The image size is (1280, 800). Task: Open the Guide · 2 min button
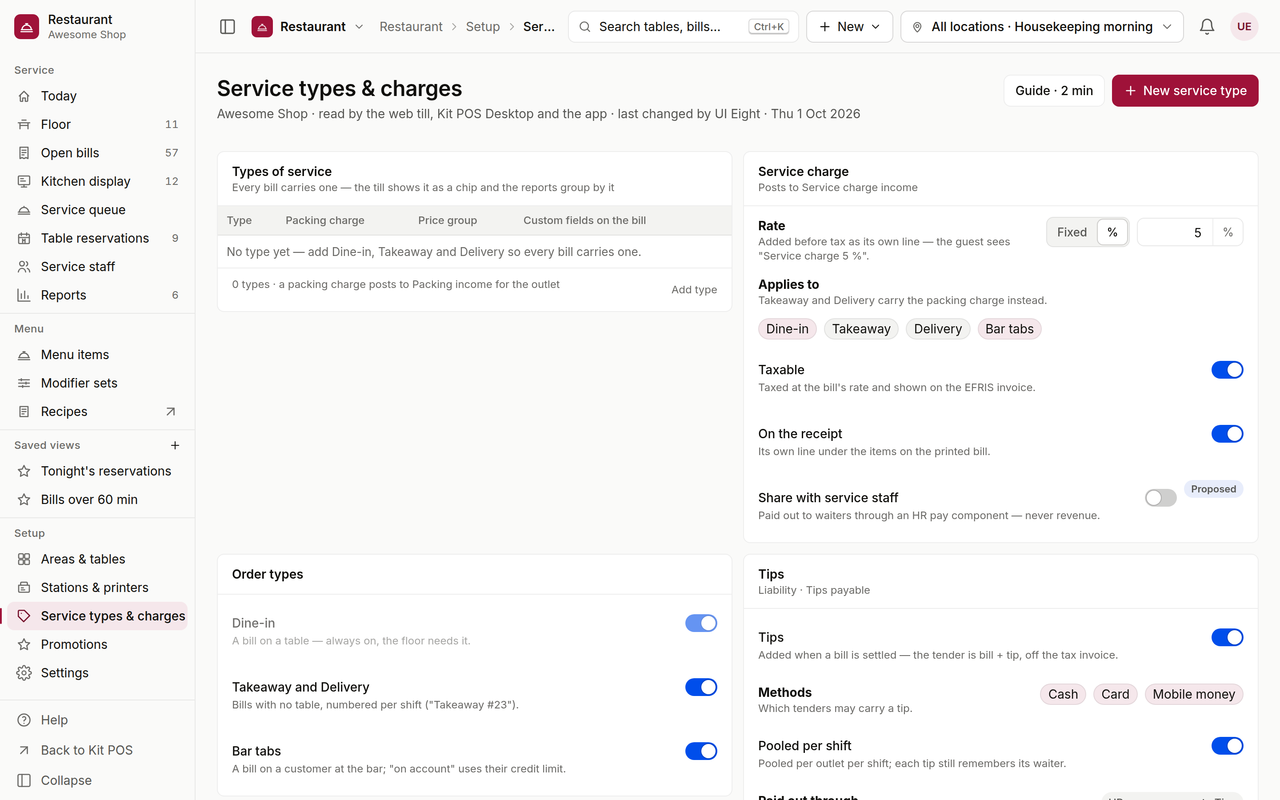click(x=1054, y=90)
